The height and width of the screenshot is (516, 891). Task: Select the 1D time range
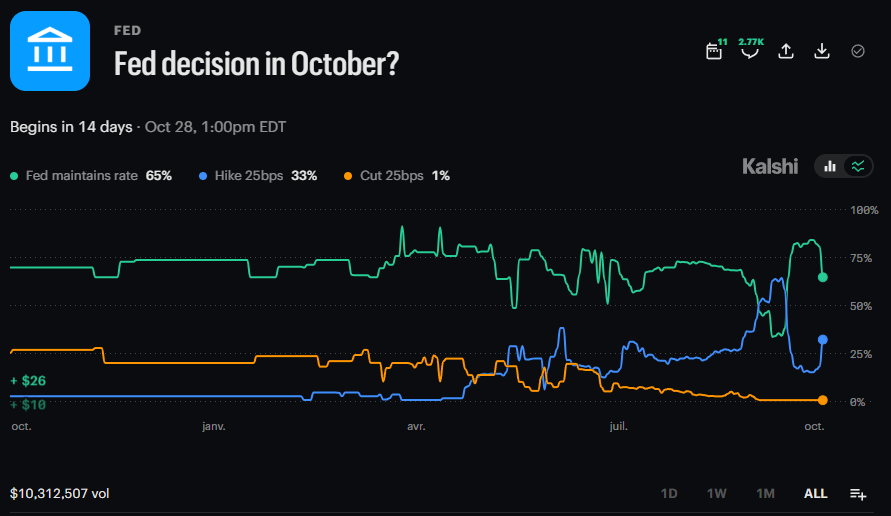pyautogui.click(x=669, y=494)
